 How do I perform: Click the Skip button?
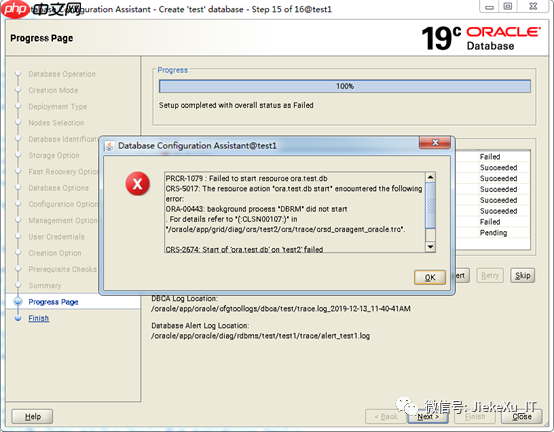tap(522, 275)
